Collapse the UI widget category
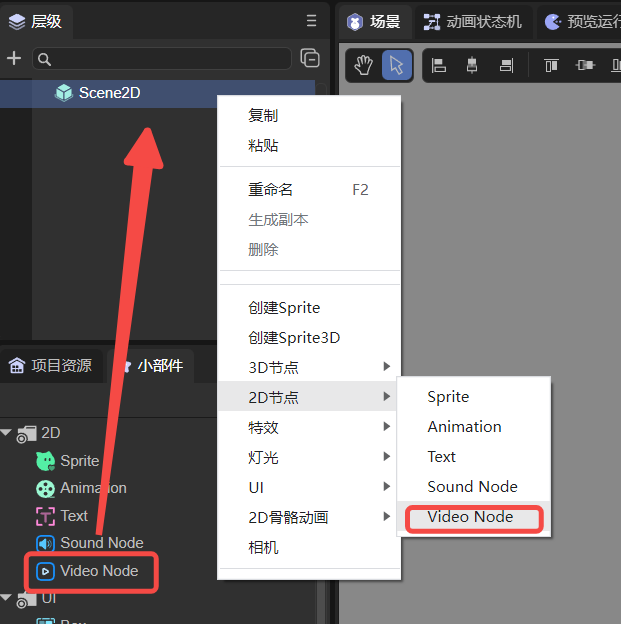This screenshot has width=621, height=624. 7,598
